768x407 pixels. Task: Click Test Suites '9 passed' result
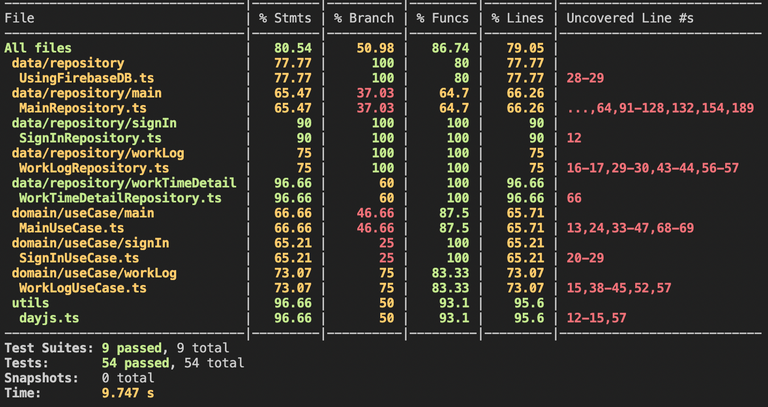(132, 348)
